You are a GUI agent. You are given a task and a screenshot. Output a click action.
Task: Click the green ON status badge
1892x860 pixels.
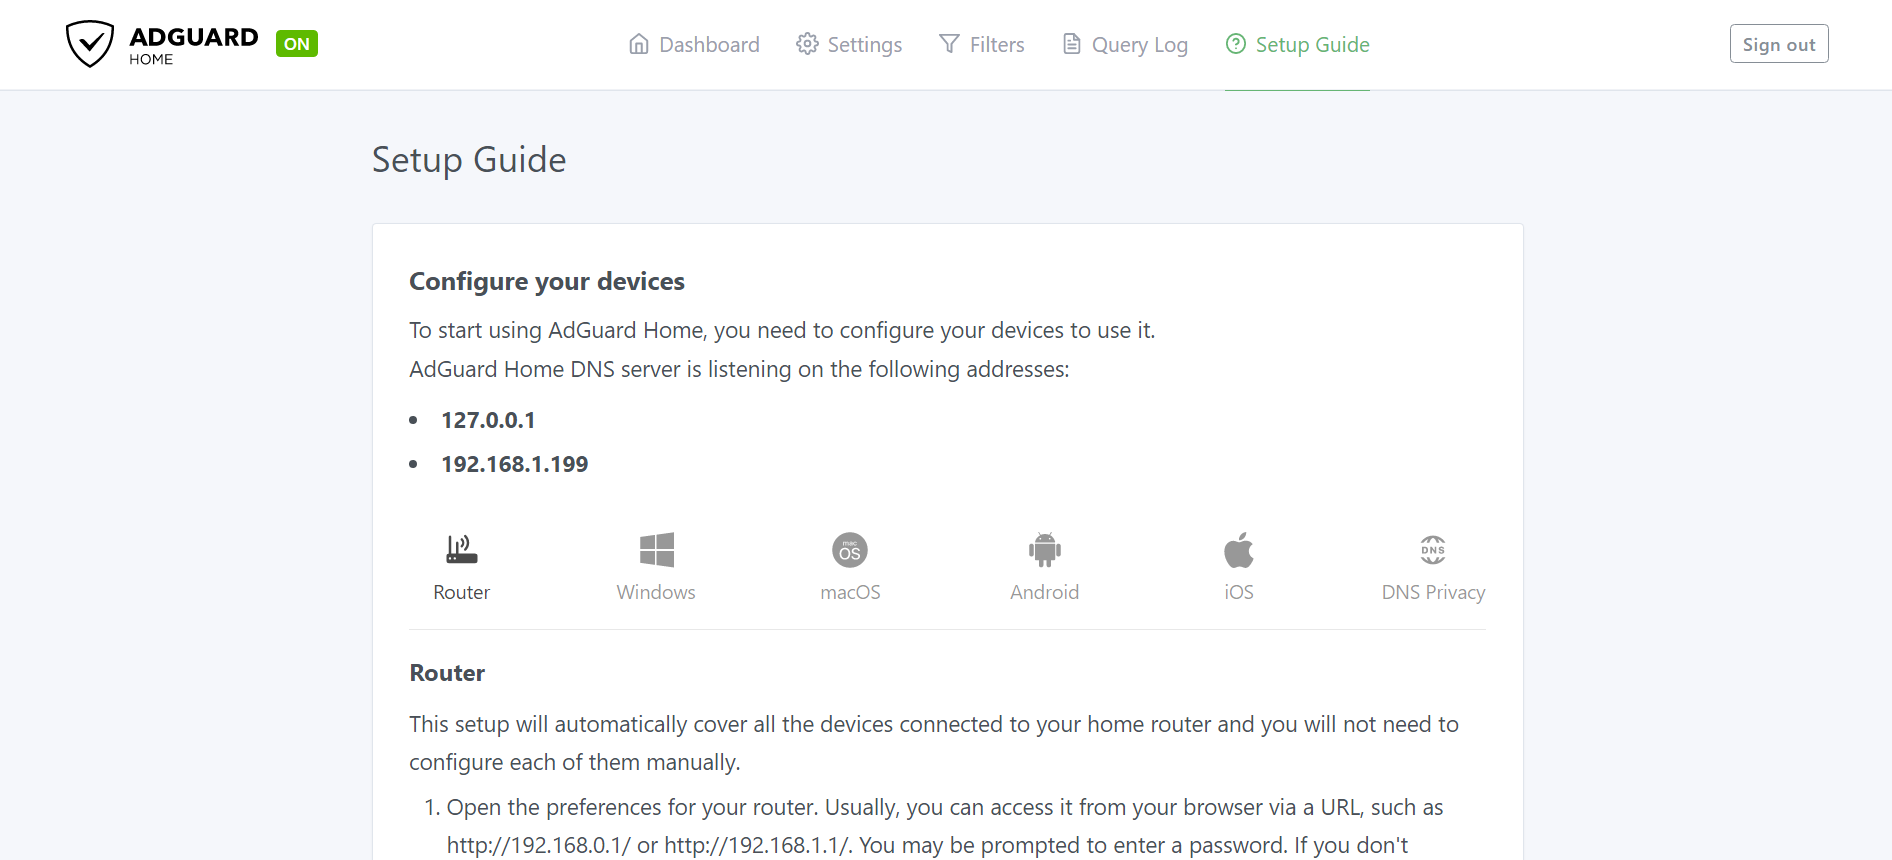pos(297,44)
